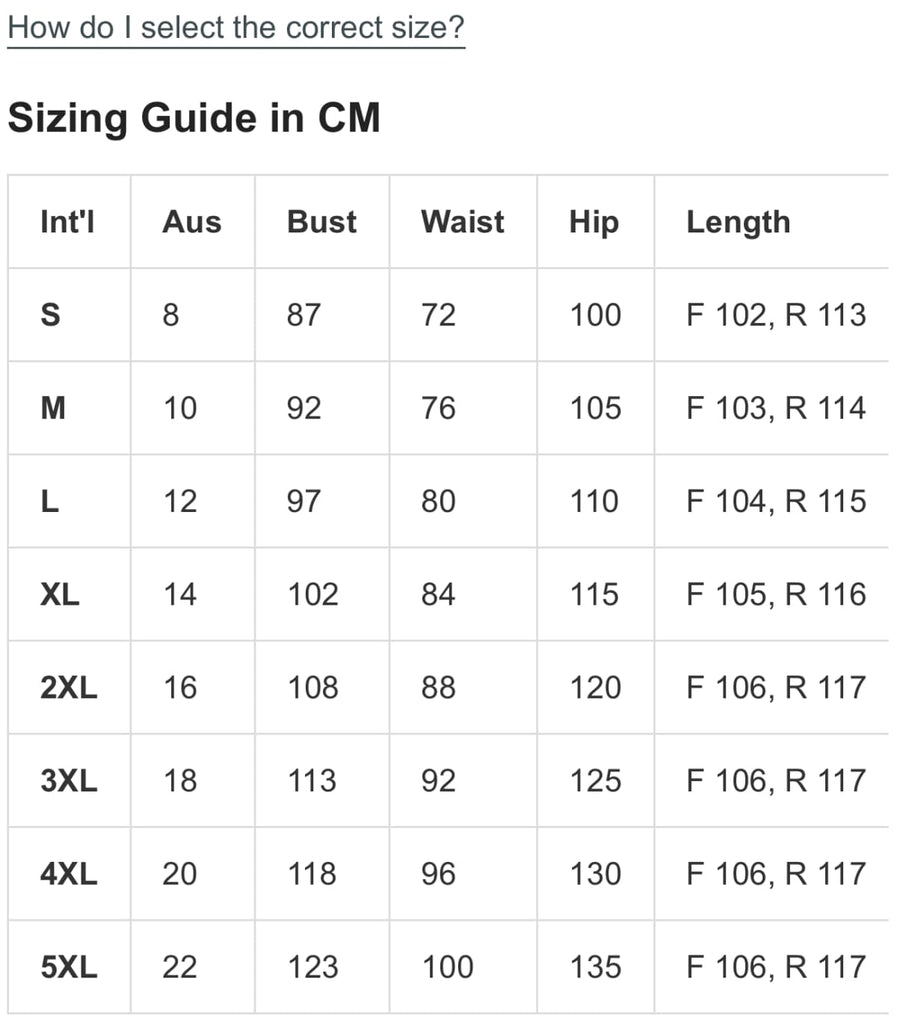Click the Aus size 12 cell
The width and height of the screenshot is (897, 1024).
[180, 502]
